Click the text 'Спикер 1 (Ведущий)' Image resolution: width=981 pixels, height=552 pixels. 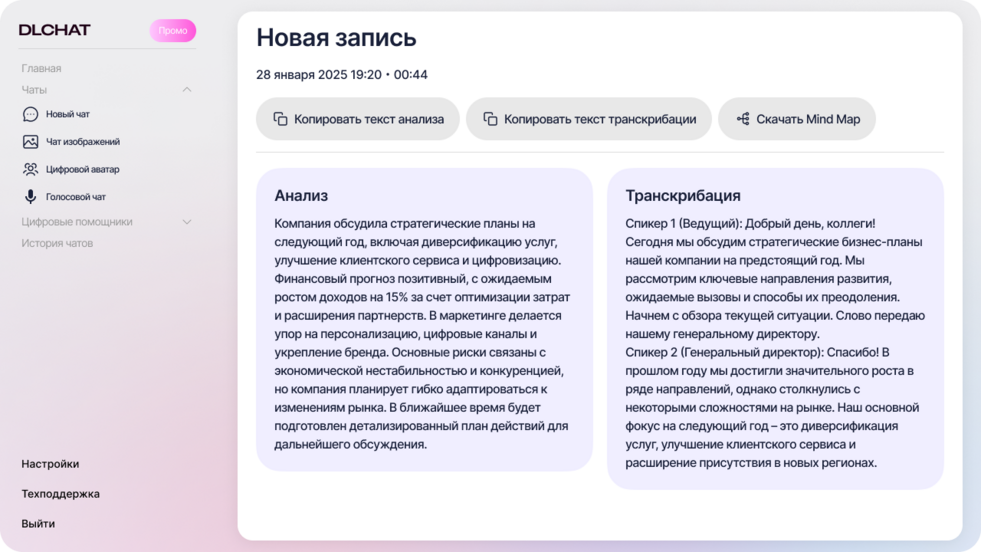pyautogui.click(x=682, y=223)
